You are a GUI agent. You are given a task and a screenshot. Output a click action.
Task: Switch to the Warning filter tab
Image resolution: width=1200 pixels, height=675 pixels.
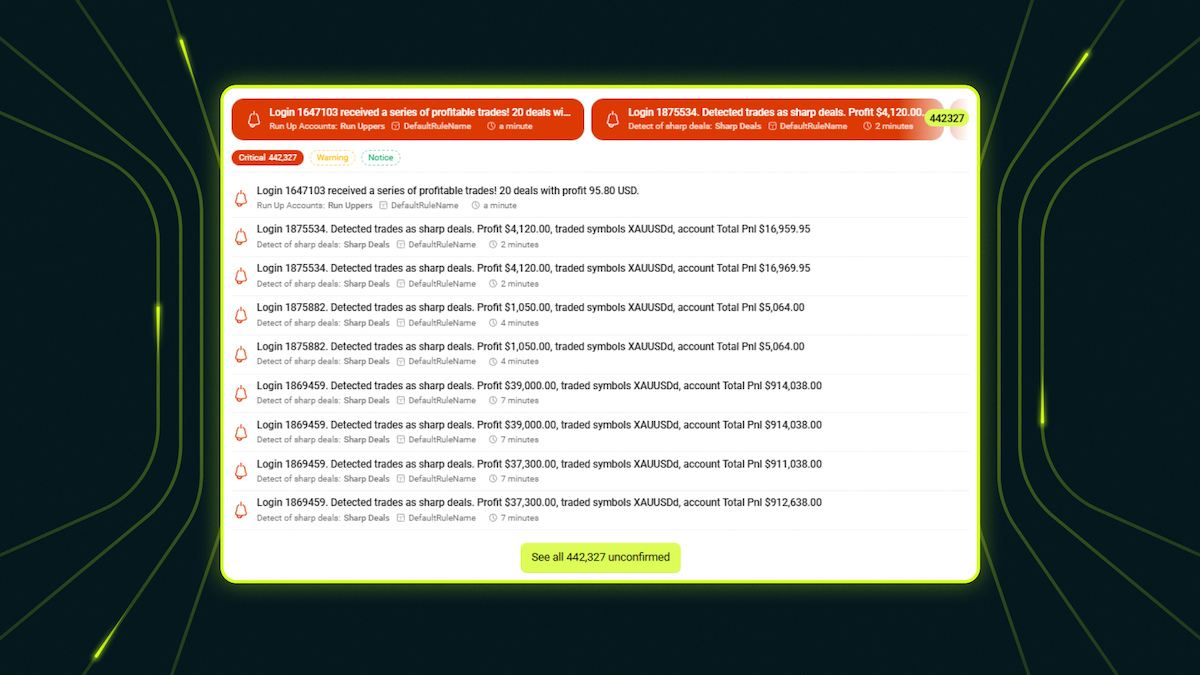[x=332, y=157]
